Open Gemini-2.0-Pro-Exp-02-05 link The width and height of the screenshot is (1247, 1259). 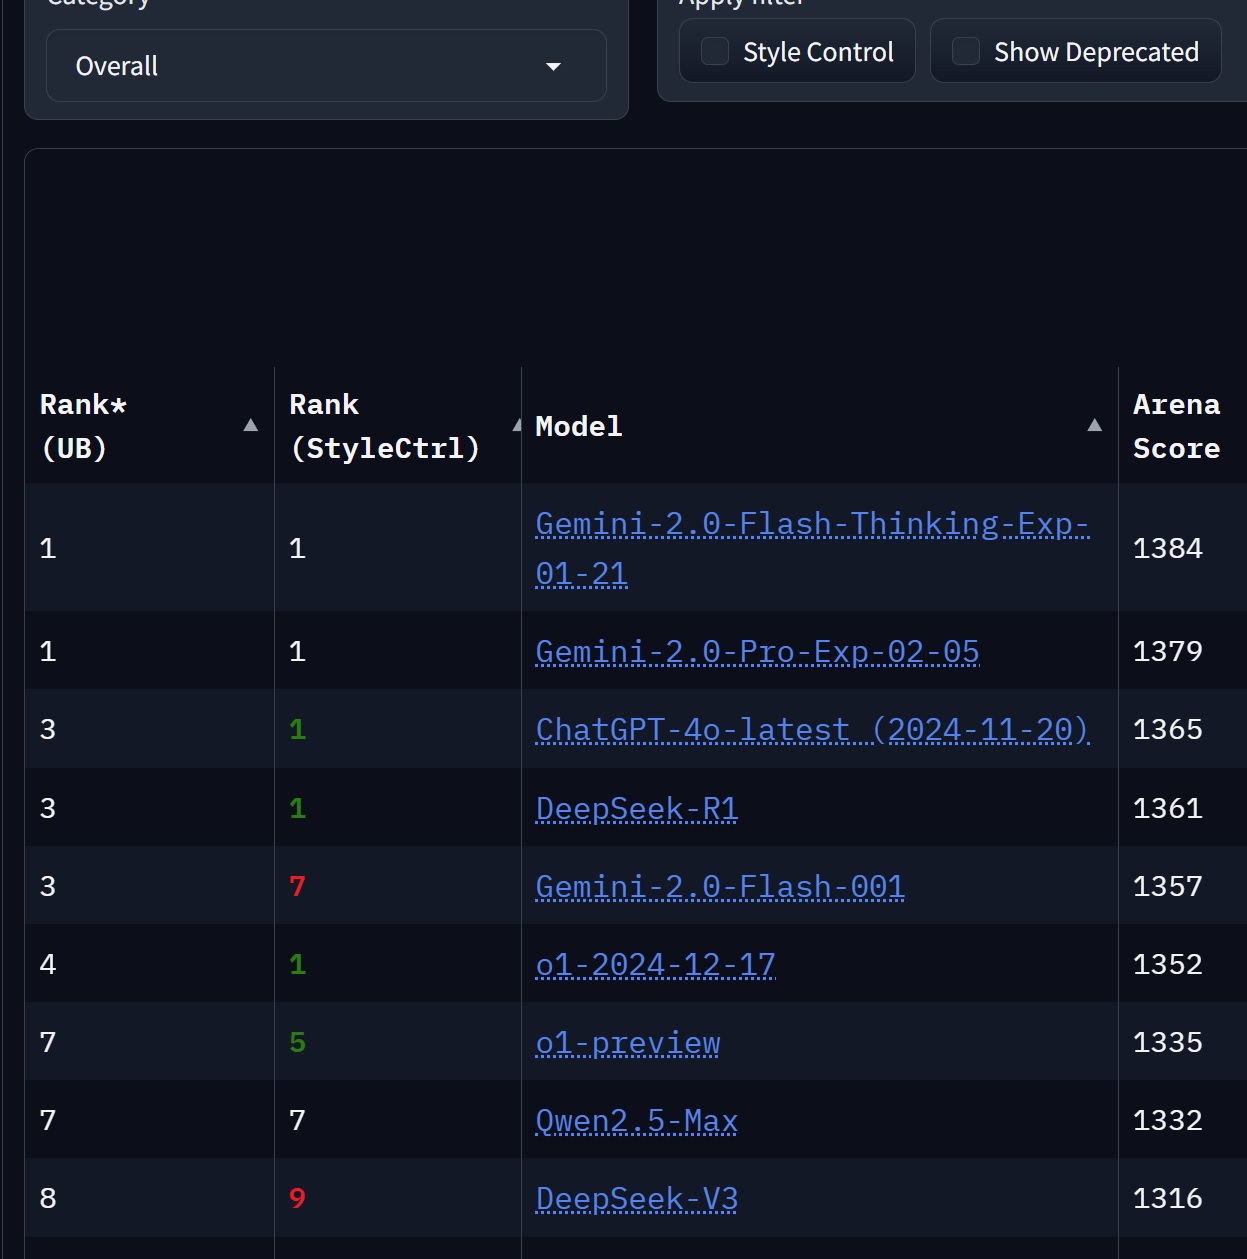(757, 651)
